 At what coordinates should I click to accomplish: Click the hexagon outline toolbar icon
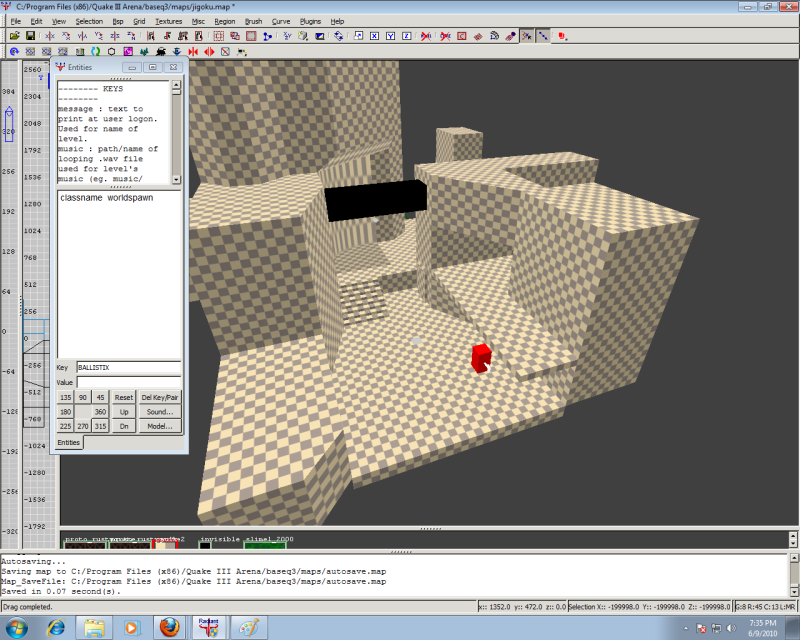(112, 52)
